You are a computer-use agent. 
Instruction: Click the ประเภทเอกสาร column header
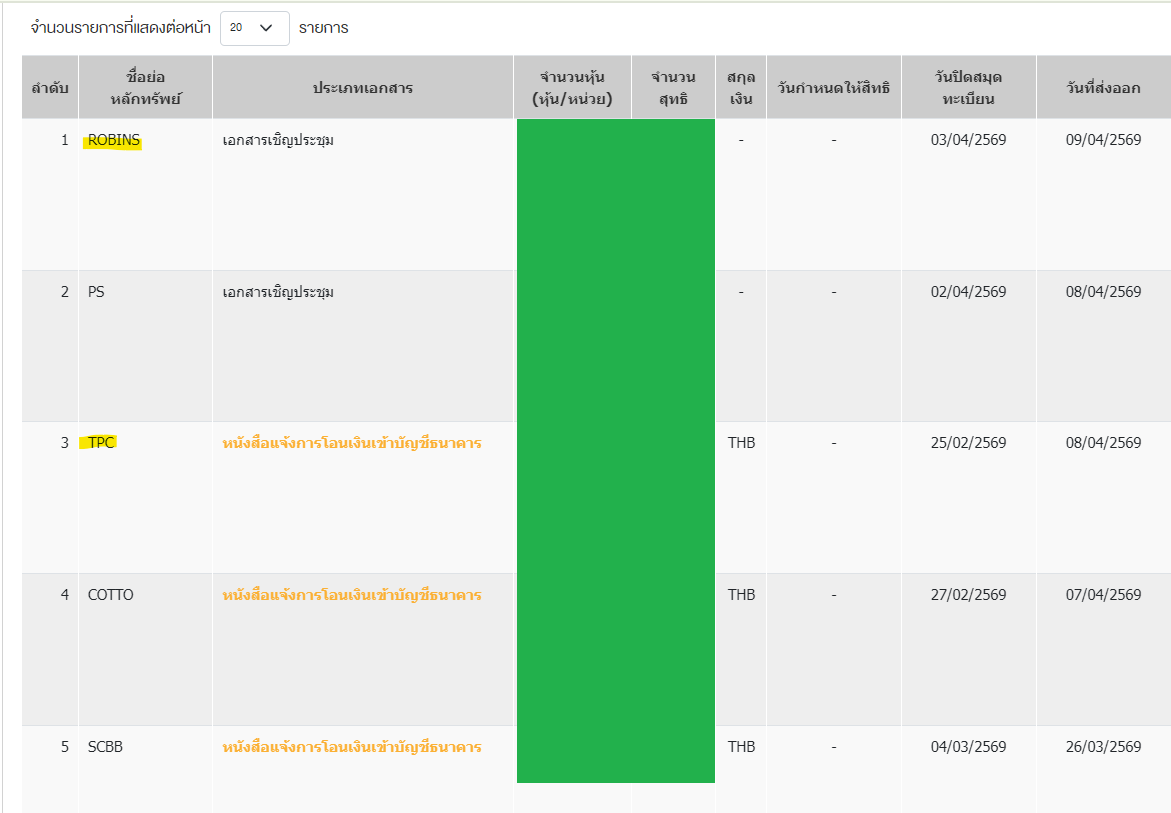coord(363,88)
